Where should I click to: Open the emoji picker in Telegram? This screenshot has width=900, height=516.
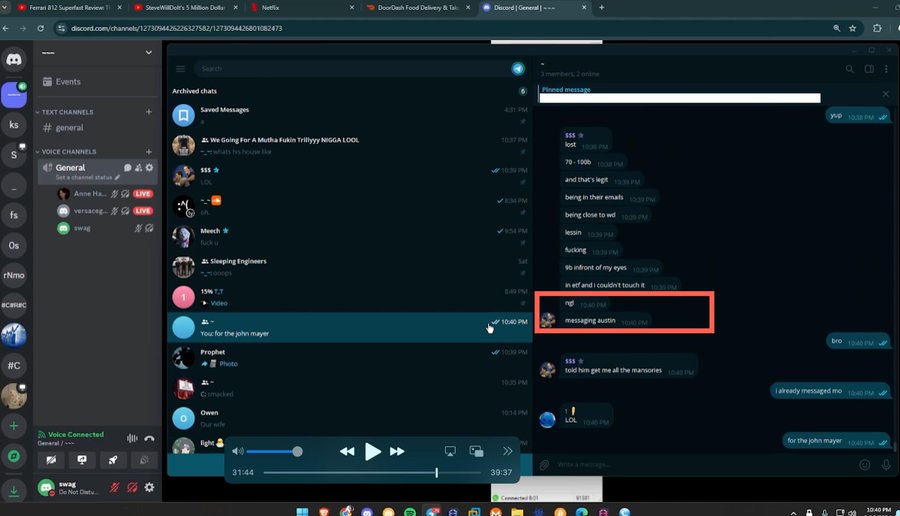coord(864,464)
